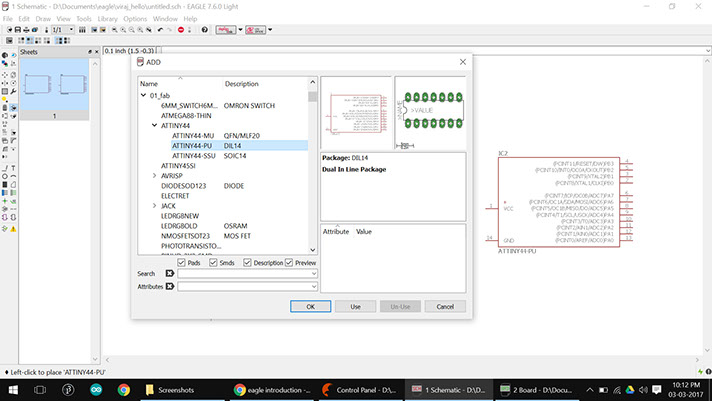Click the Print icon in top toolbar
The height and width of the screenshot is (401, 712).
click(26, 30)
